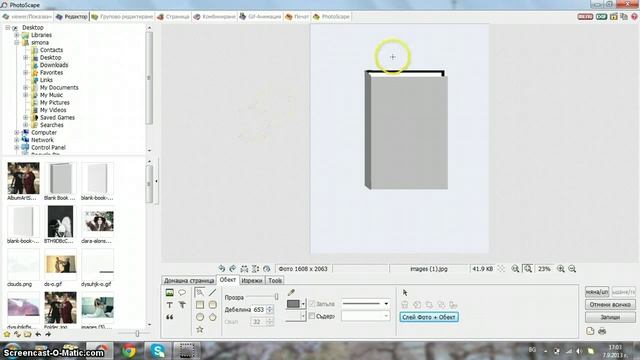Click the Отмени всичко button
Image resolution: width=640 pixels, height=360 pixels.
pos(610,304)
